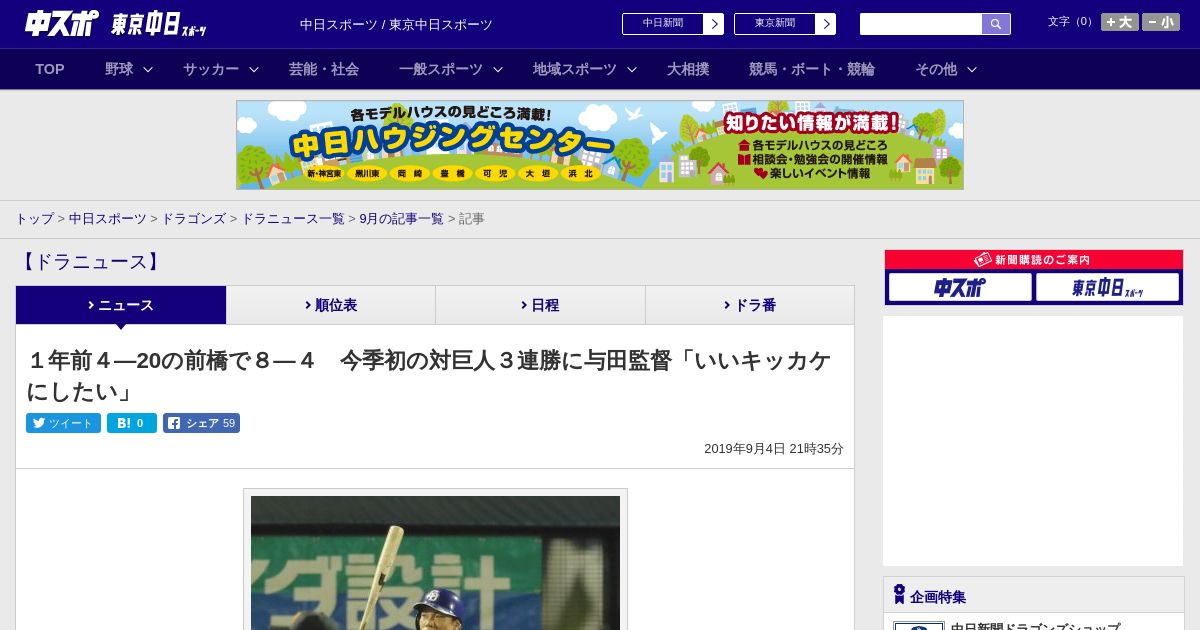Viewport: 1200px width, 630px height.
Task: Expand the 地域スポーツ dropdown chevron
Action: point(632,69)
